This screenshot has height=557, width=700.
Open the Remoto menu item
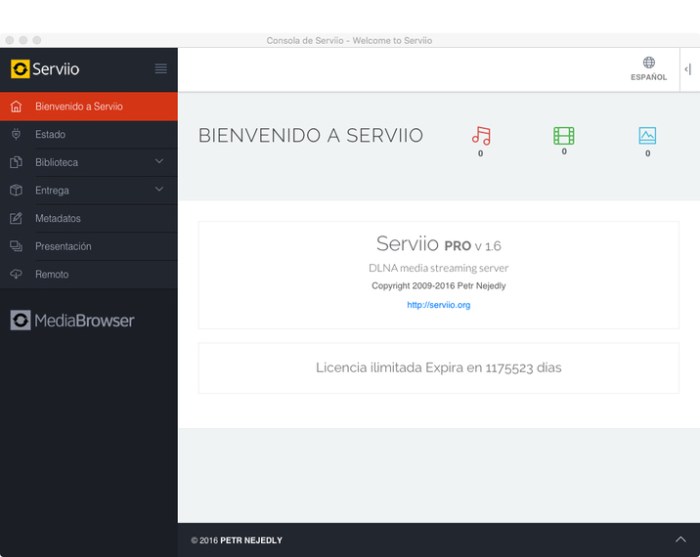pyautogui.click(x=89, y=274)
